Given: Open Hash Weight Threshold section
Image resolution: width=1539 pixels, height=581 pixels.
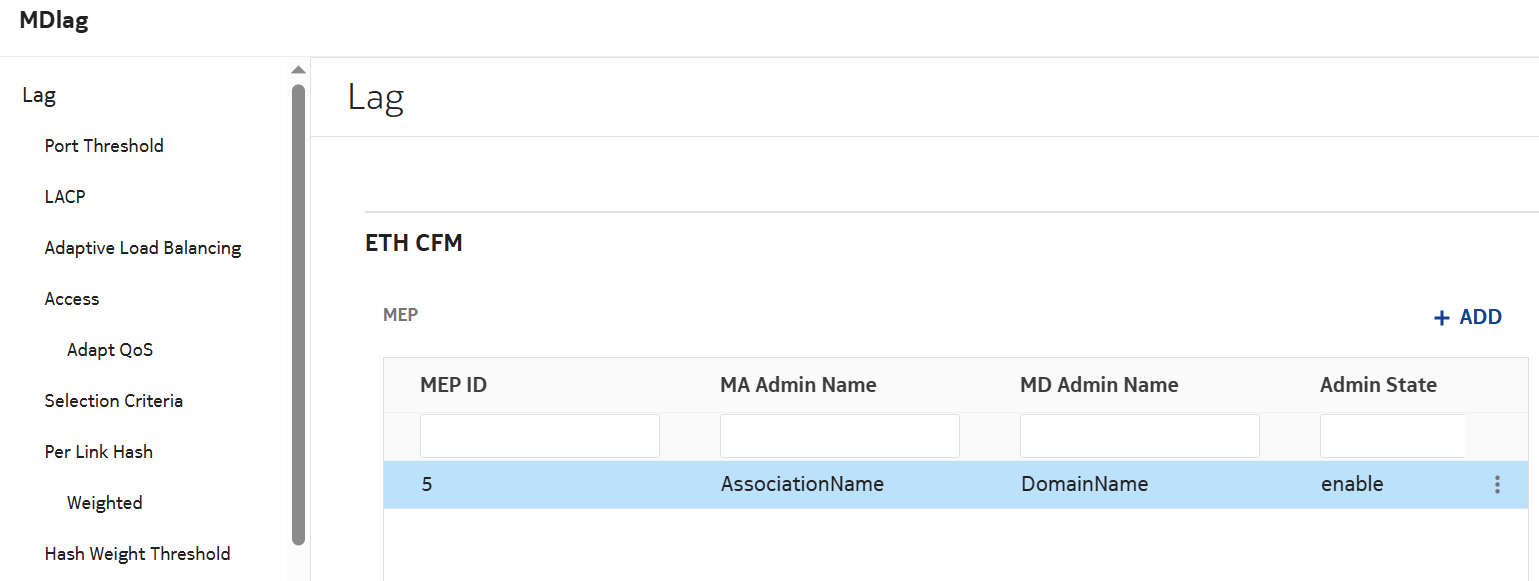Looking at the screenshot, I should click(138, 554).
